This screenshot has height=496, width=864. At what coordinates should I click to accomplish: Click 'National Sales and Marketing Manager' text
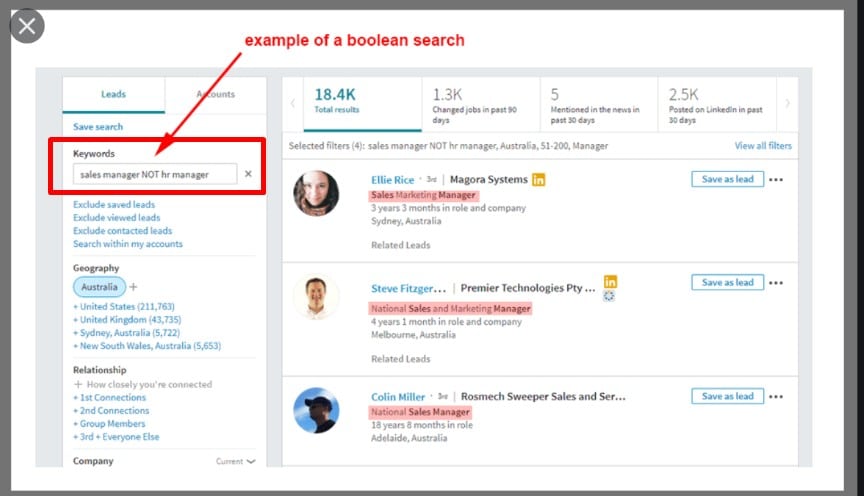(x=451, y=309)
